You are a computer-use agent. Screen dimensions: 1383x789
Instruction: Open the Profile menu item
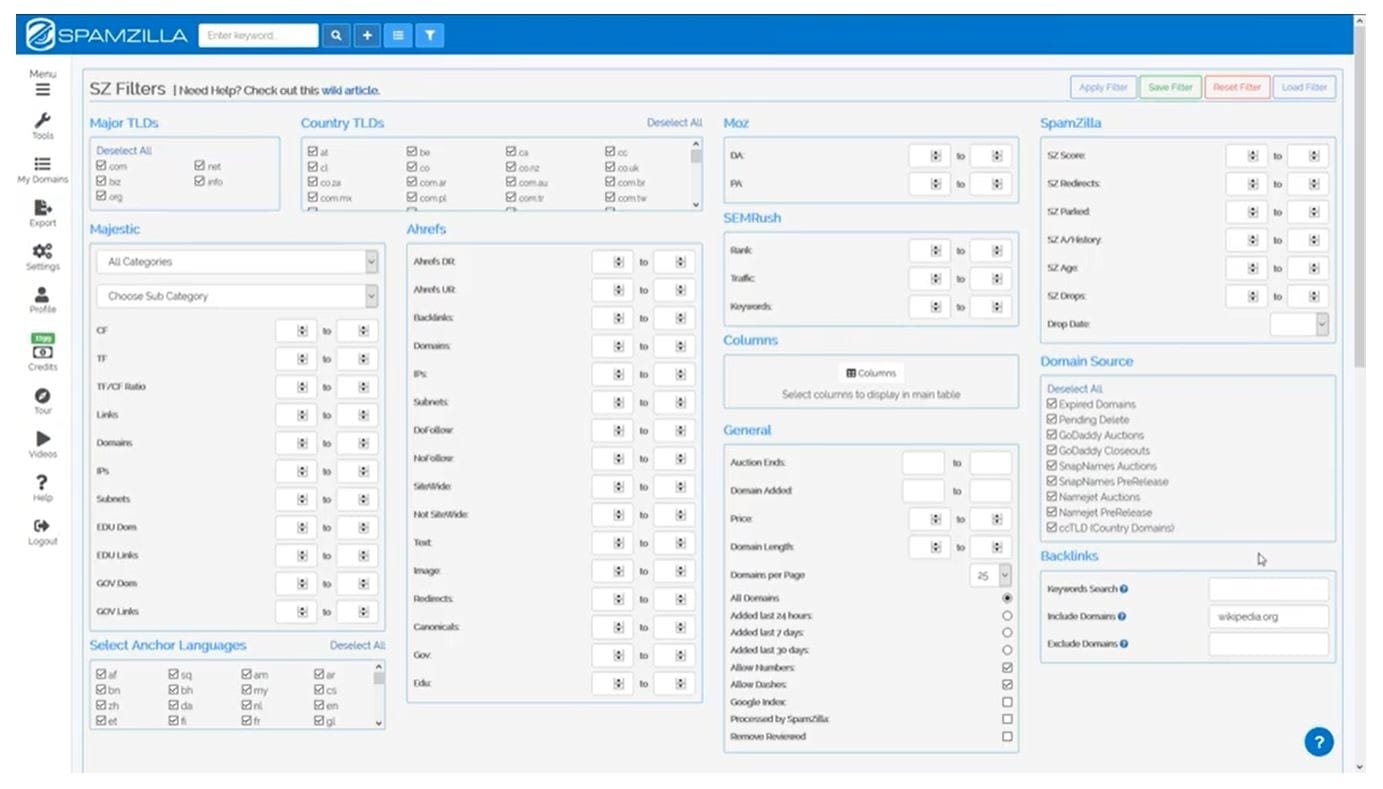[x=43, y=297]
